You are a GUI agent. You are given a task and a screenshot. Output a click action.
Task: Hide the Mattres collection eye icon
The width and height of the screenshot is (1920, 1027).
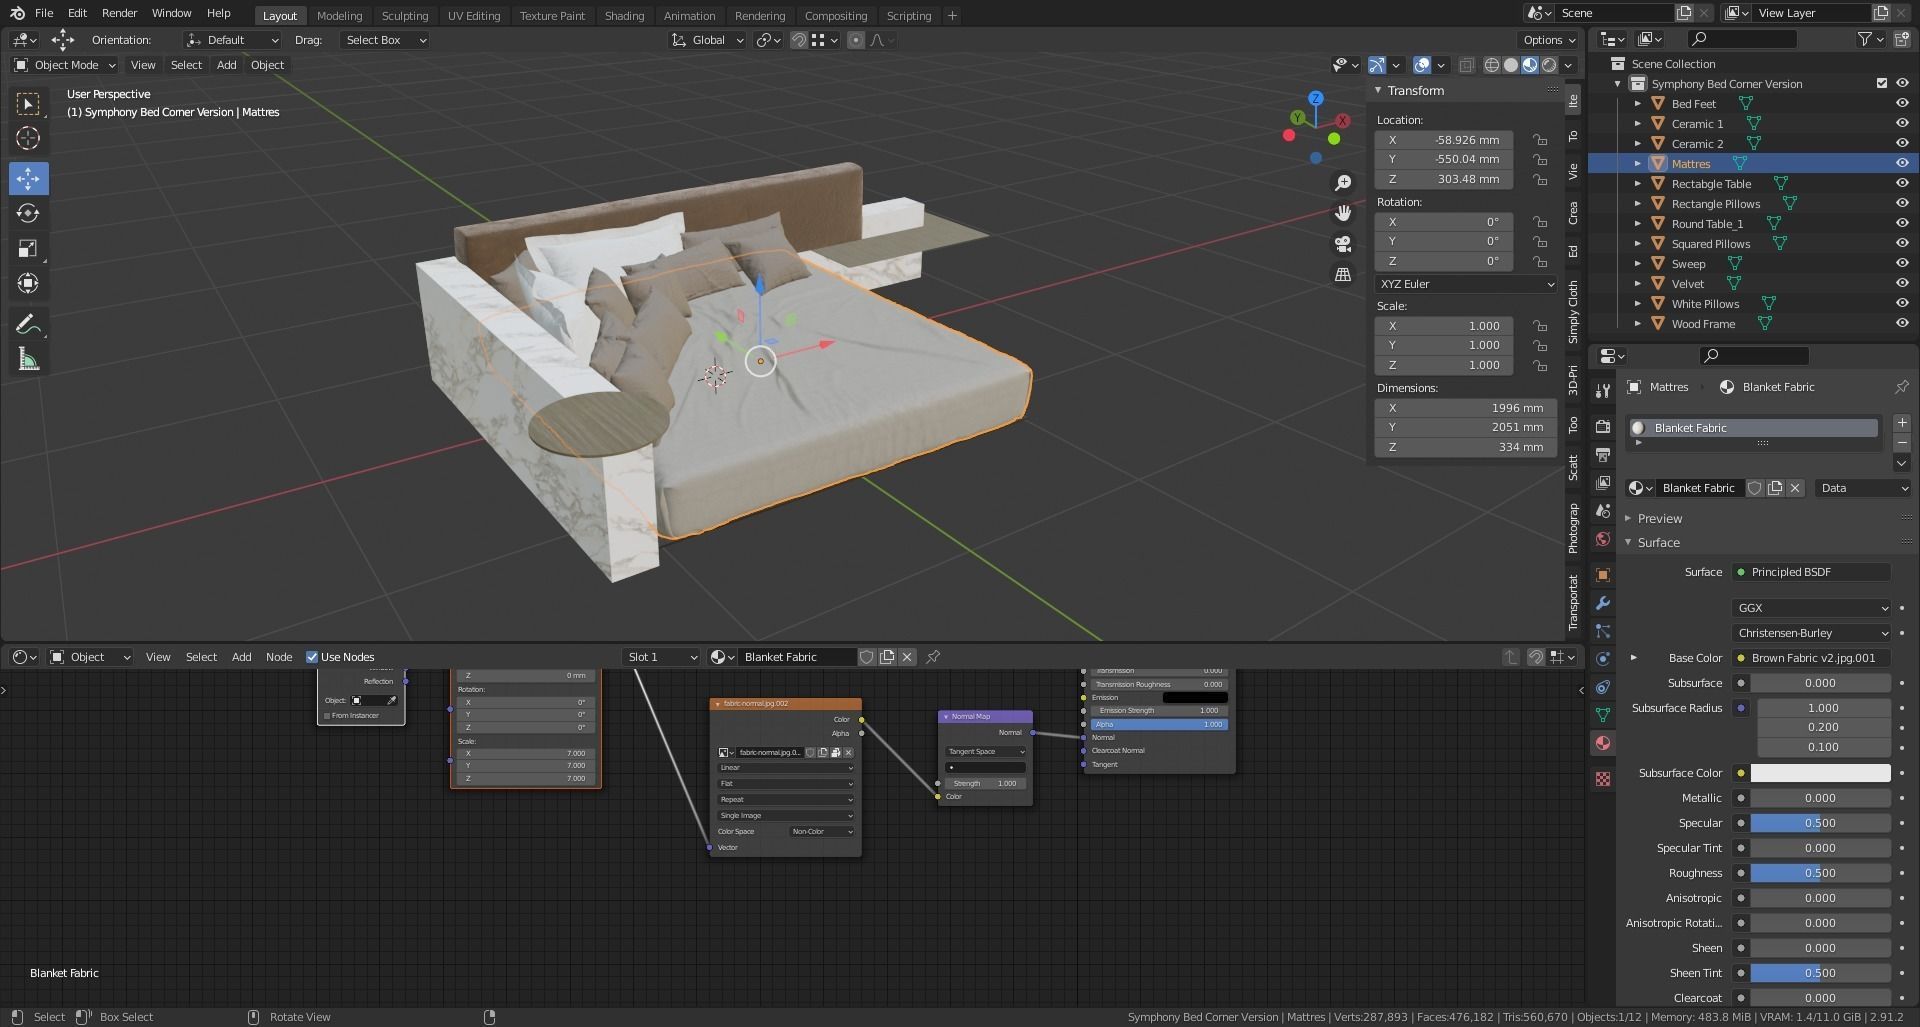tap(1902, 164)
